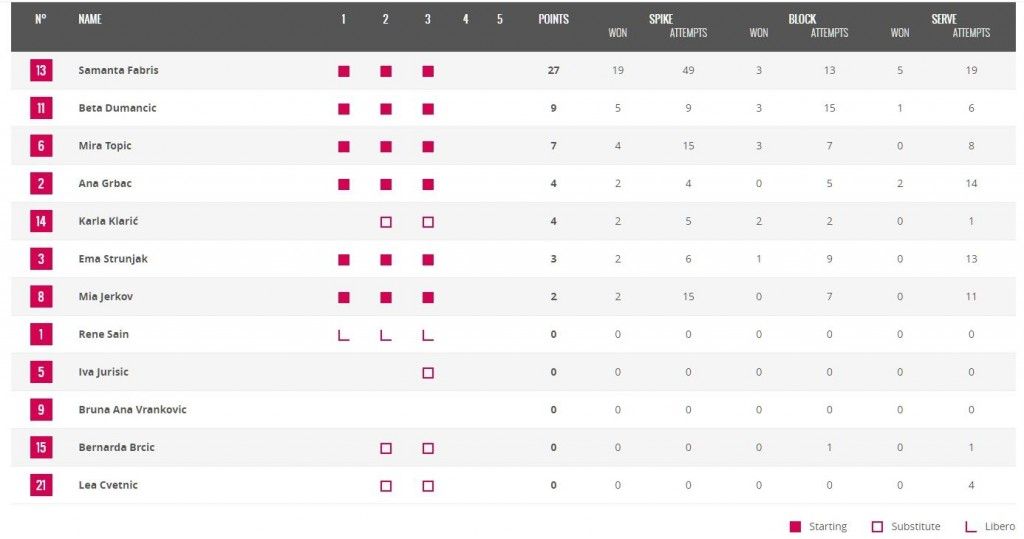Click Rene Sain's set 1 libero marker
The height and width of the screenshot is (539, 1024).
pos(344,335)
